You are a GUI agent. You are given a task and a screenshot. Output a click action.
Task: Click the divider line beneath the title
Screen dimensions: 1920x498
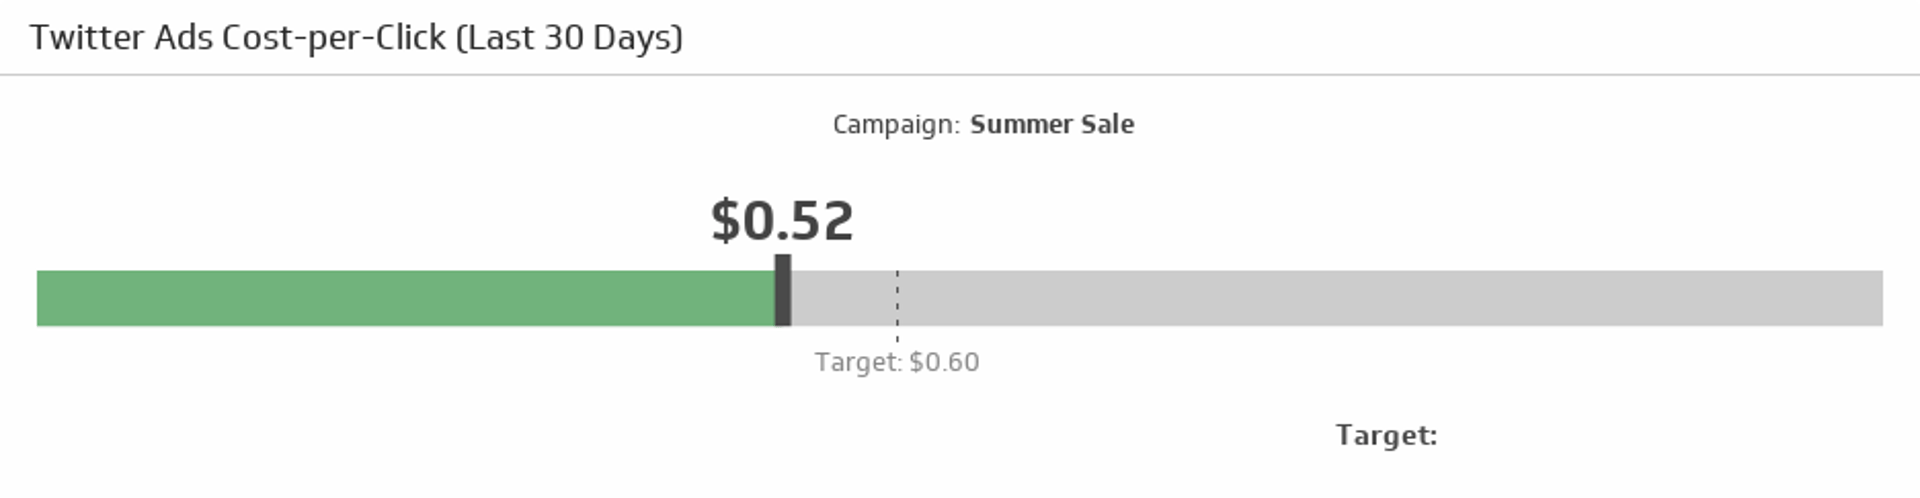pyautogui.click(x=960, y=75)
